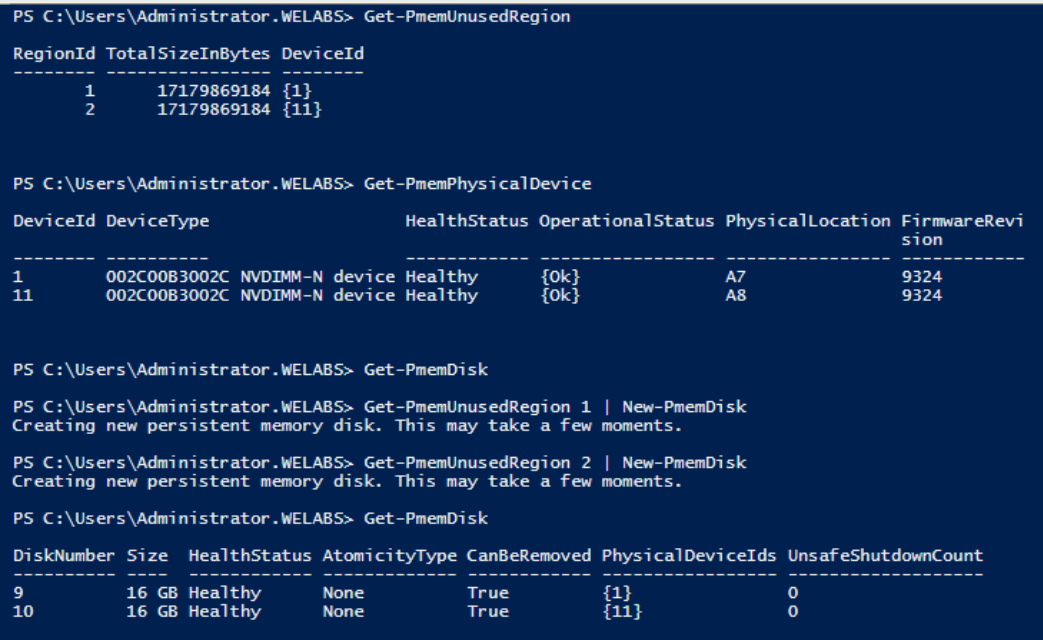This screenshot has width=1043, height=640.
Task: Click the "Get-PmemUnusedRegion 2 | New-PmemDisk" command line
Action: [555, 463]
